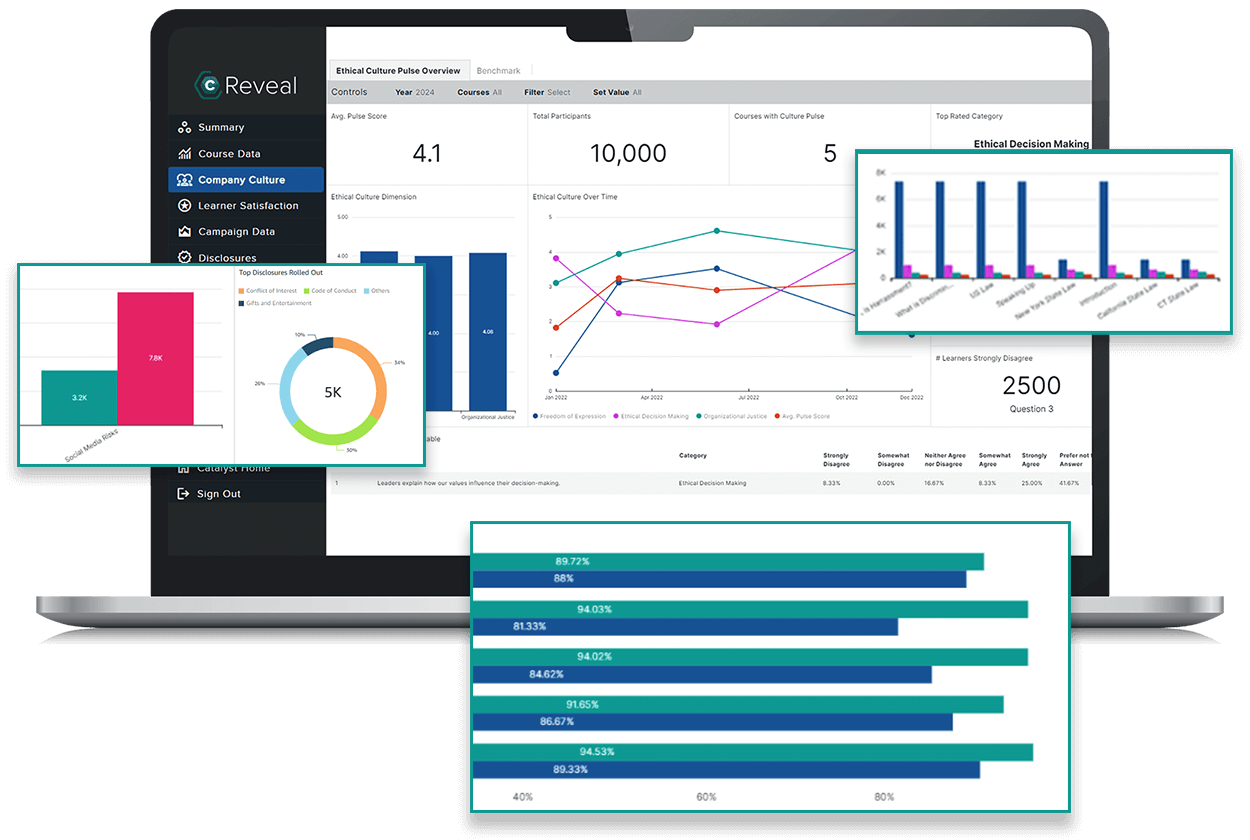Expand the Courses filter set to All
1250x840 pixels.
pos(481,91)
